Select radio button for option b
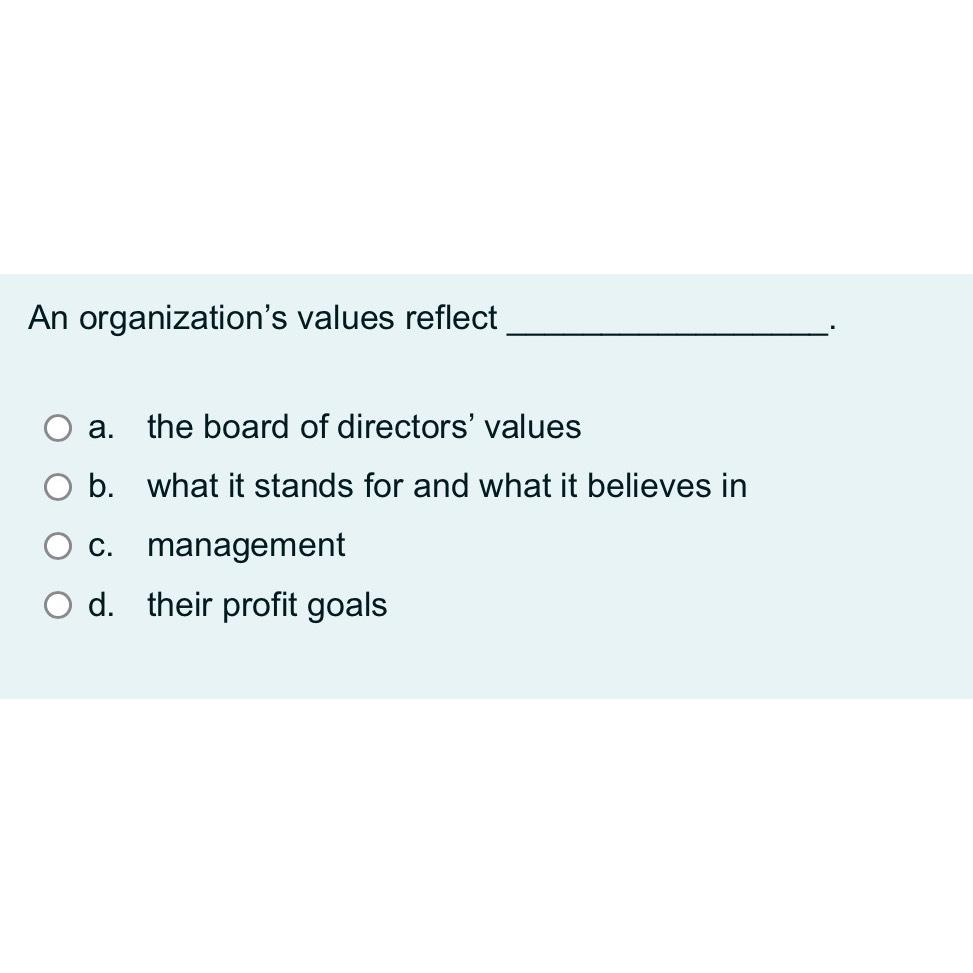 [58, 487]
